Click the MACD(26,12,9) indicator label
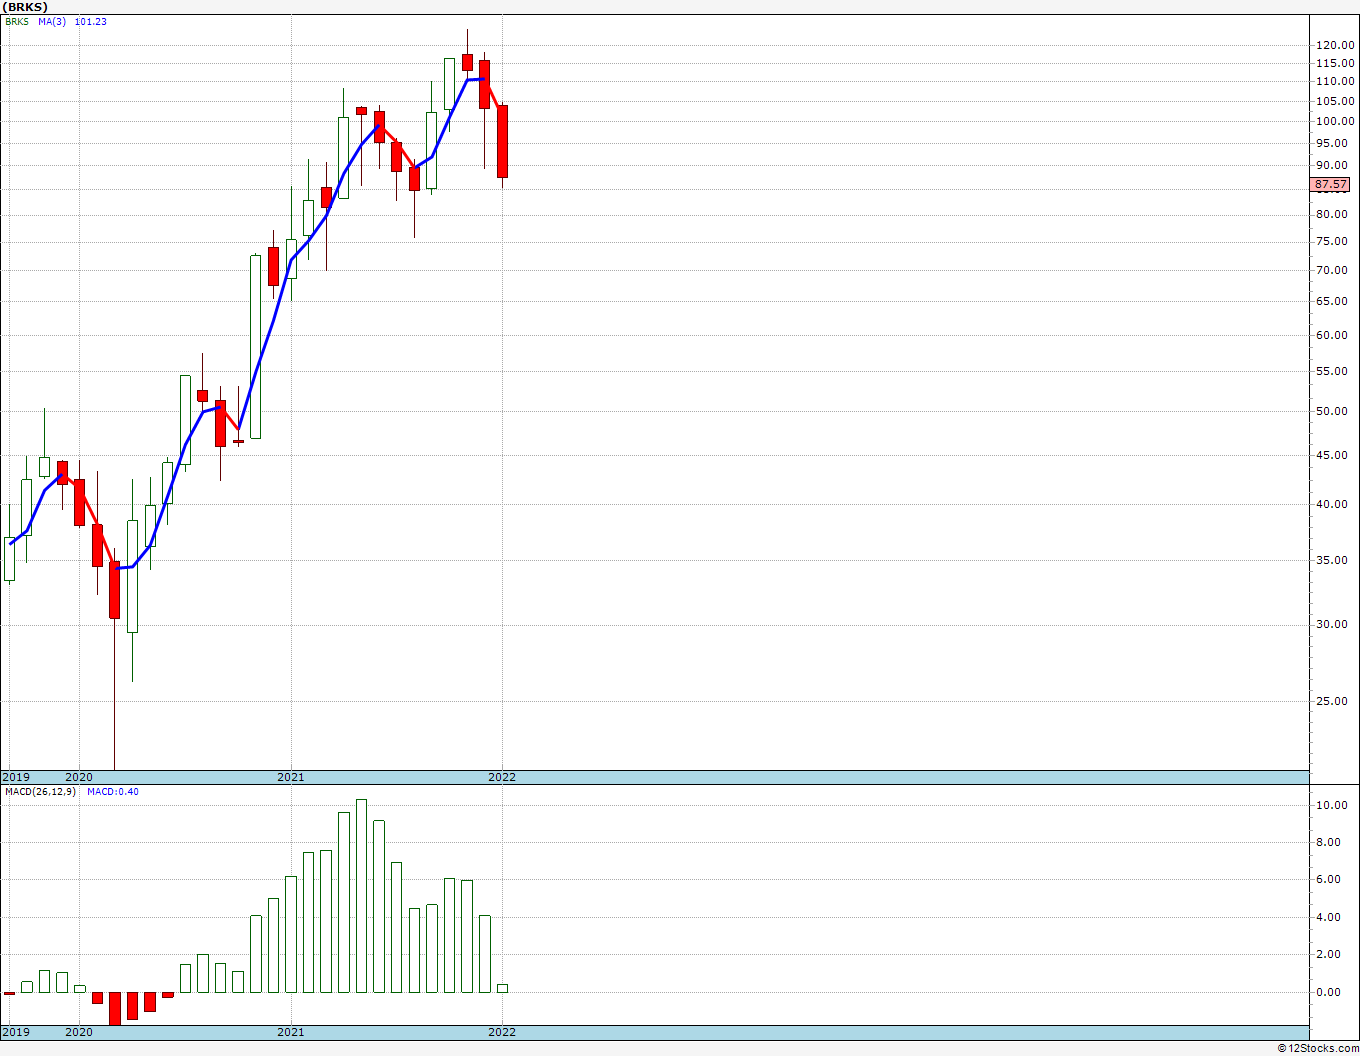The height and width of the screenshot is (1056, 1360). pyautogui.click(x=42, y=792)
